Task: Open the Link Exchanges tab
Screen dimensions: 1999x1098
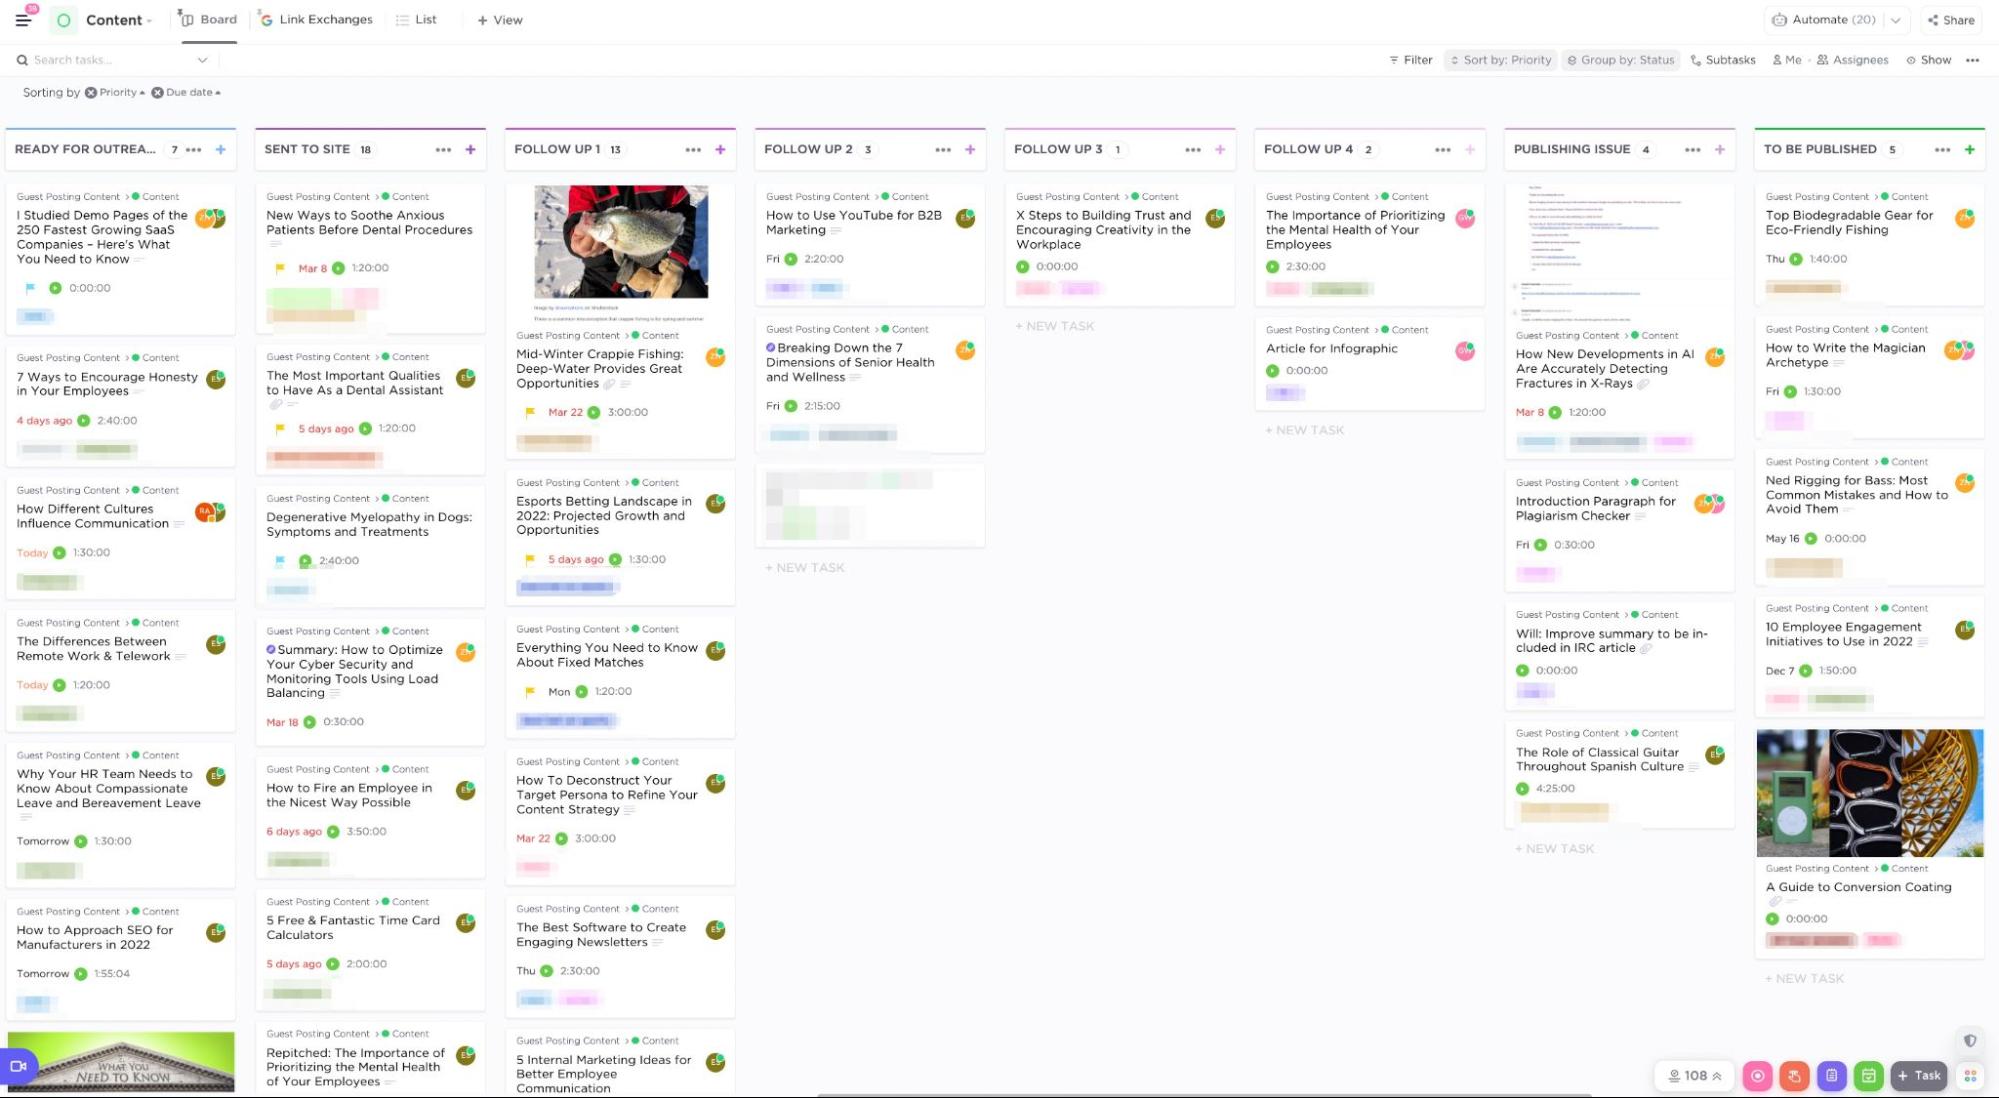Action: pos(316,20)
